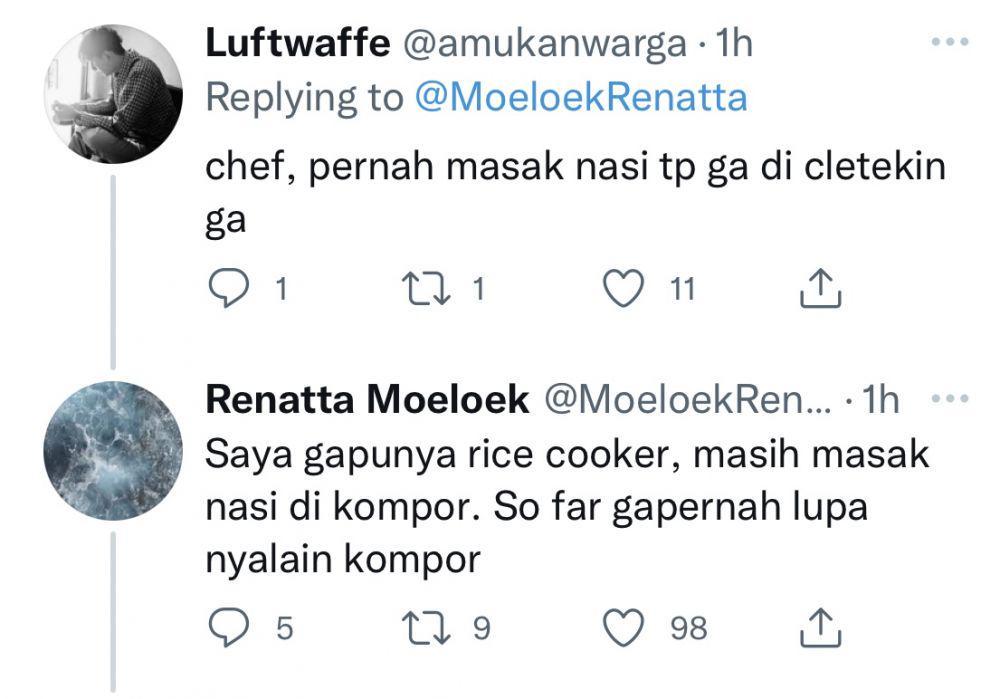Open the 1h timestamp on Renatta's tweet
1000x699 pixels.
880,400
